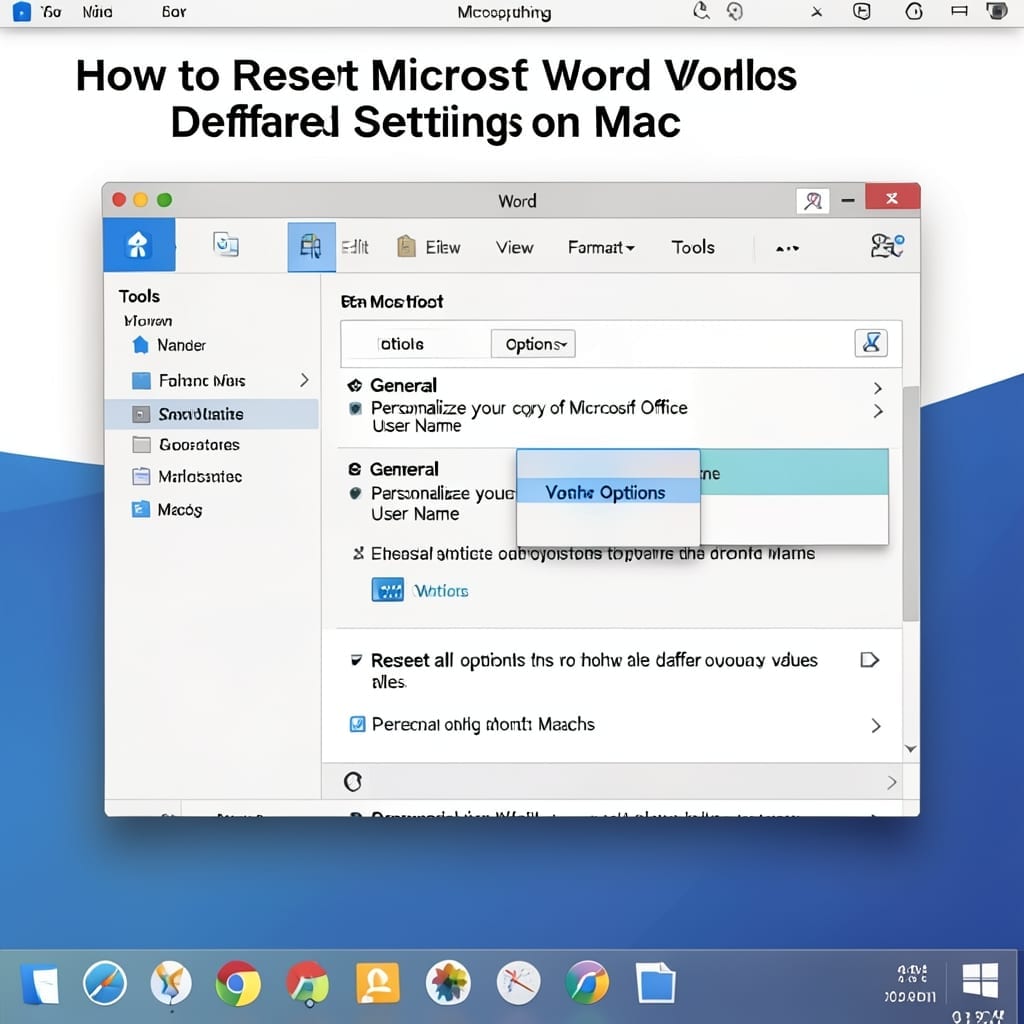Open the Options dropdown button
Image resolution: width=1024 pixels, height=1024 pixels.
point(533,344)
